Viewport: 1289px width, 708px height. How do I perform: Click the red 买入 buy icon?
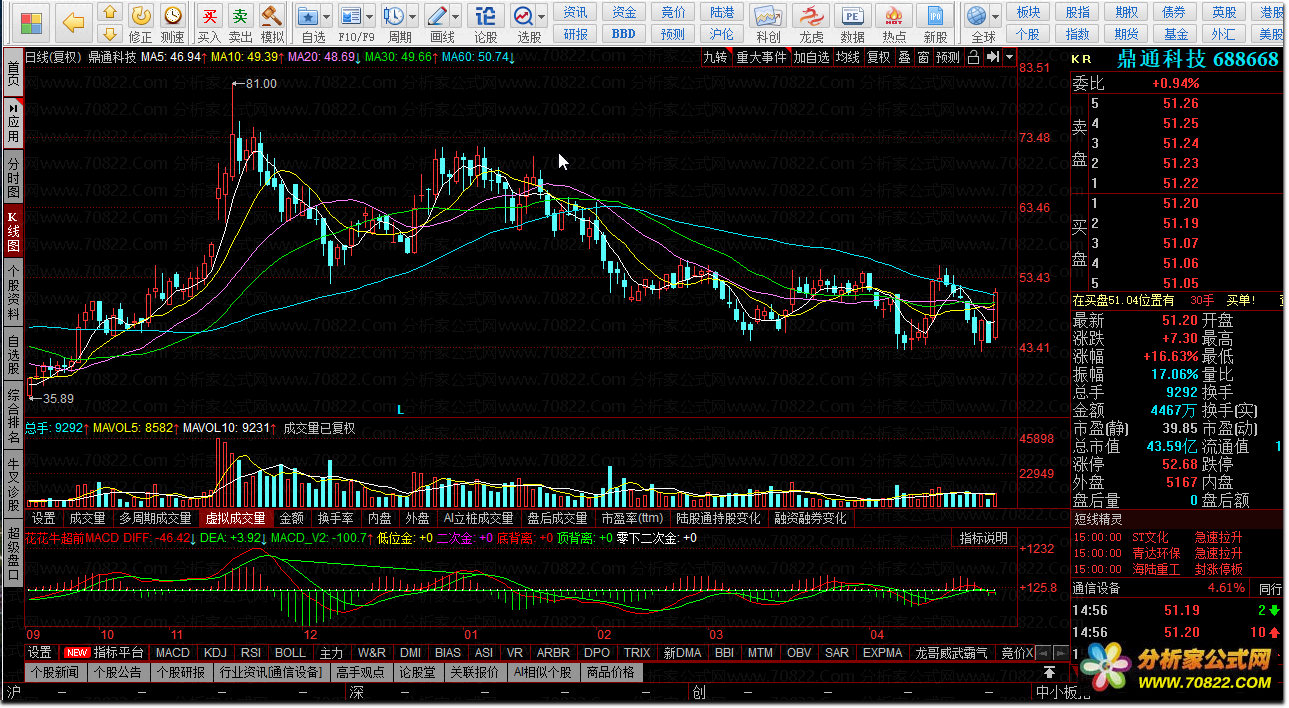[209, 15]
